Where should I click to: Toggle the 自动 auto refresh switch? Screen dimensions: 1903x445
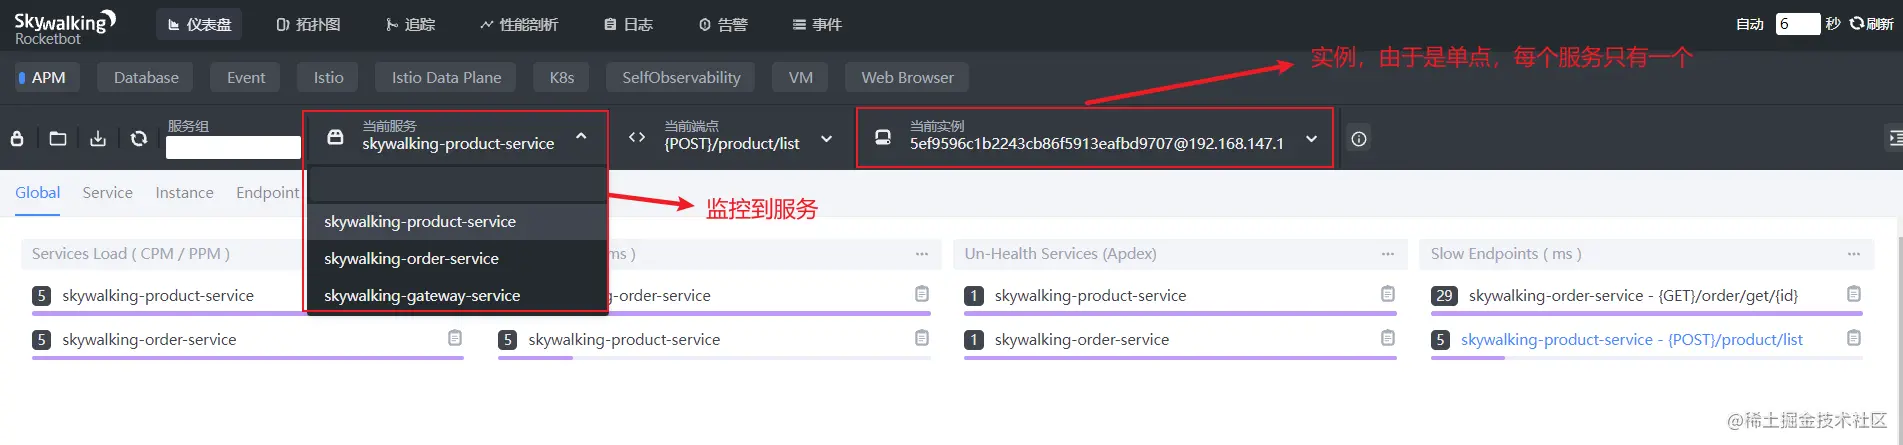(x=1750, y=24)
